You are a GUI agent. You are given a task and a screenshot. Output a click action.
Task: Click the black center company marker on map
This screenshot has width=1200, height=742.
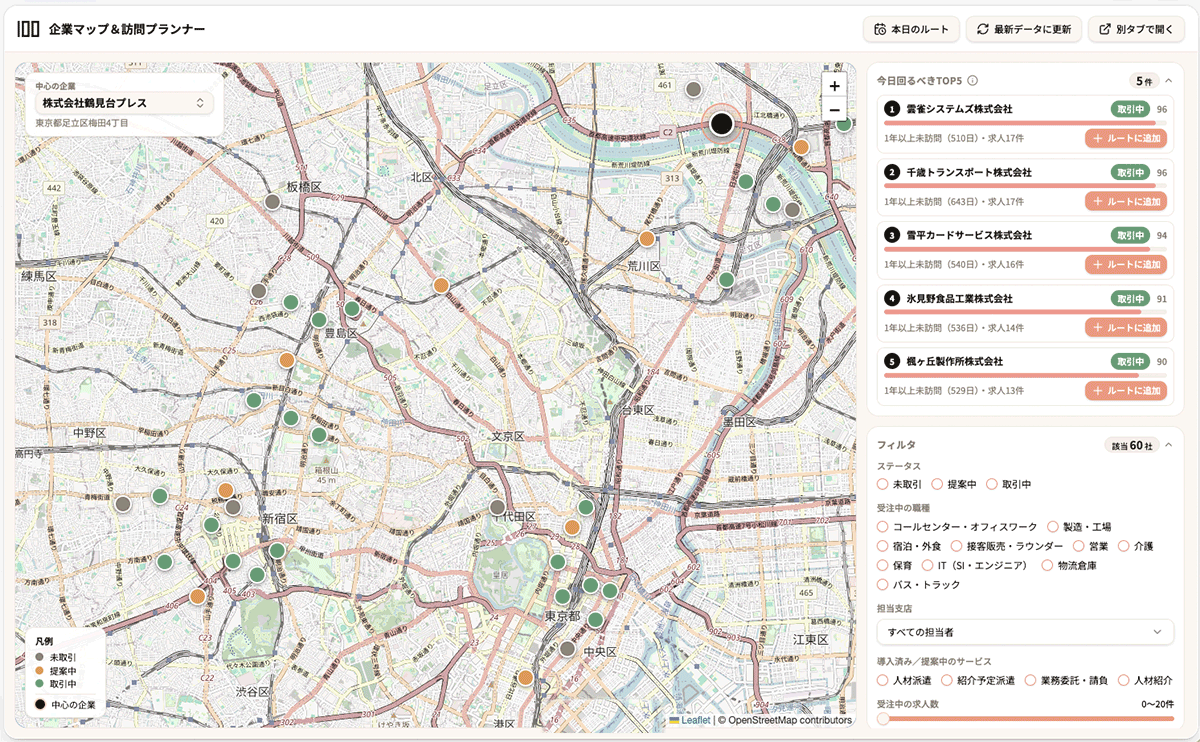point(722,124)
